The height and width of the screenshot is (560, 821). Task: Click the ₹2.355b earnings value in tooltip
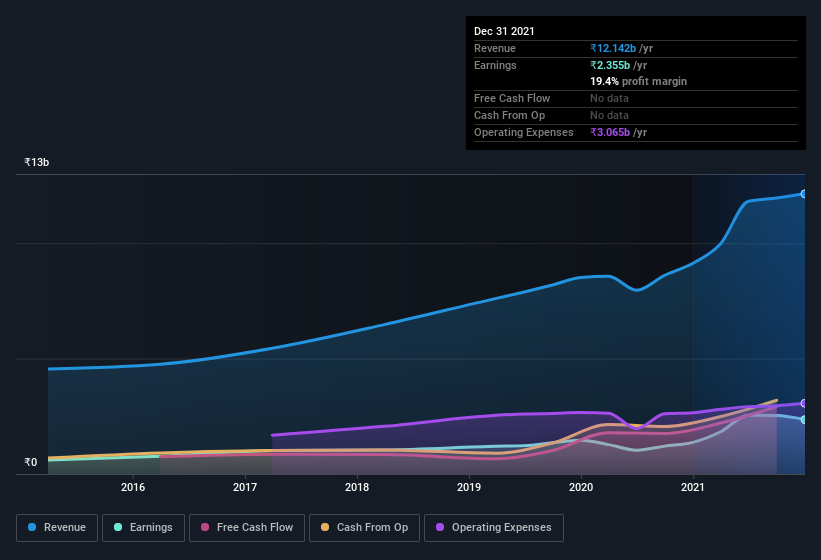click(x=609, y=65)
